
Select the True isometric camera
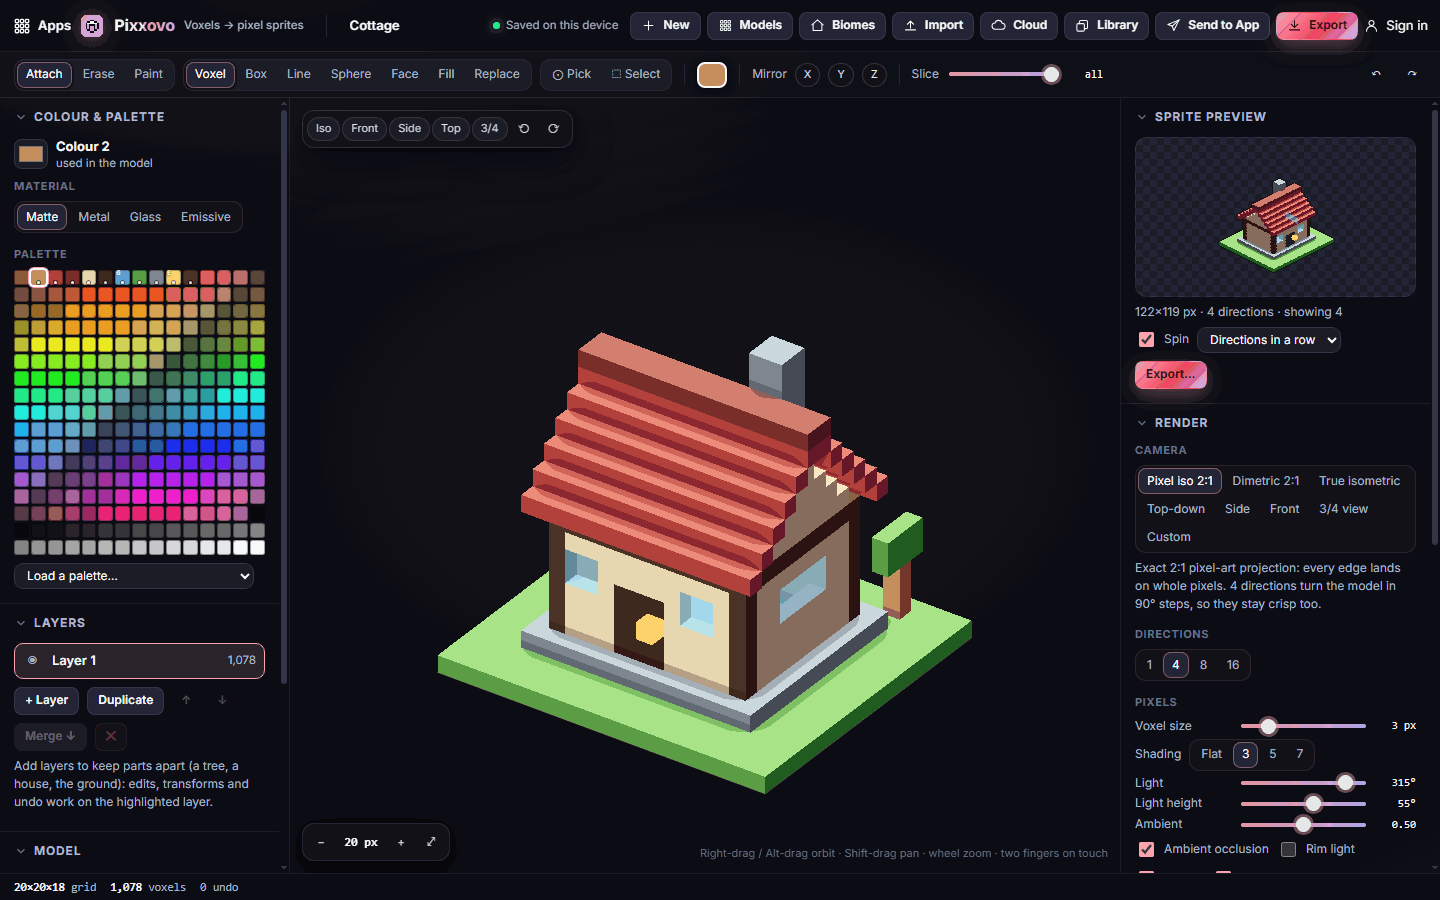[1359, 481]
